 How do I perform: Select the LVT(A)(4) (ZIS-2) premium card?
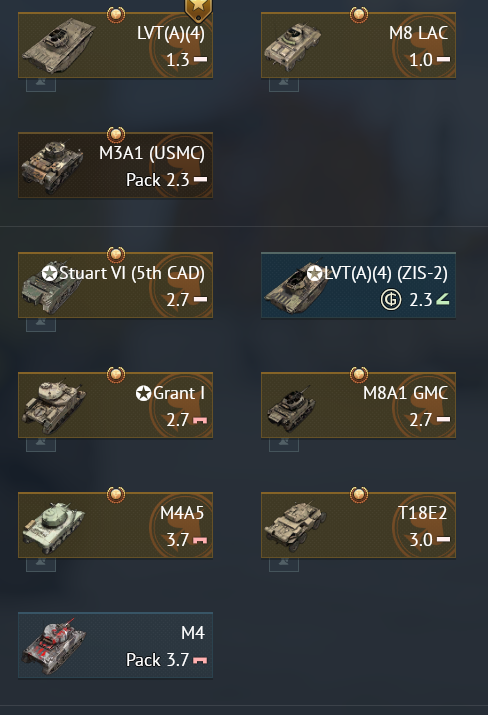[x=358, y=285]
